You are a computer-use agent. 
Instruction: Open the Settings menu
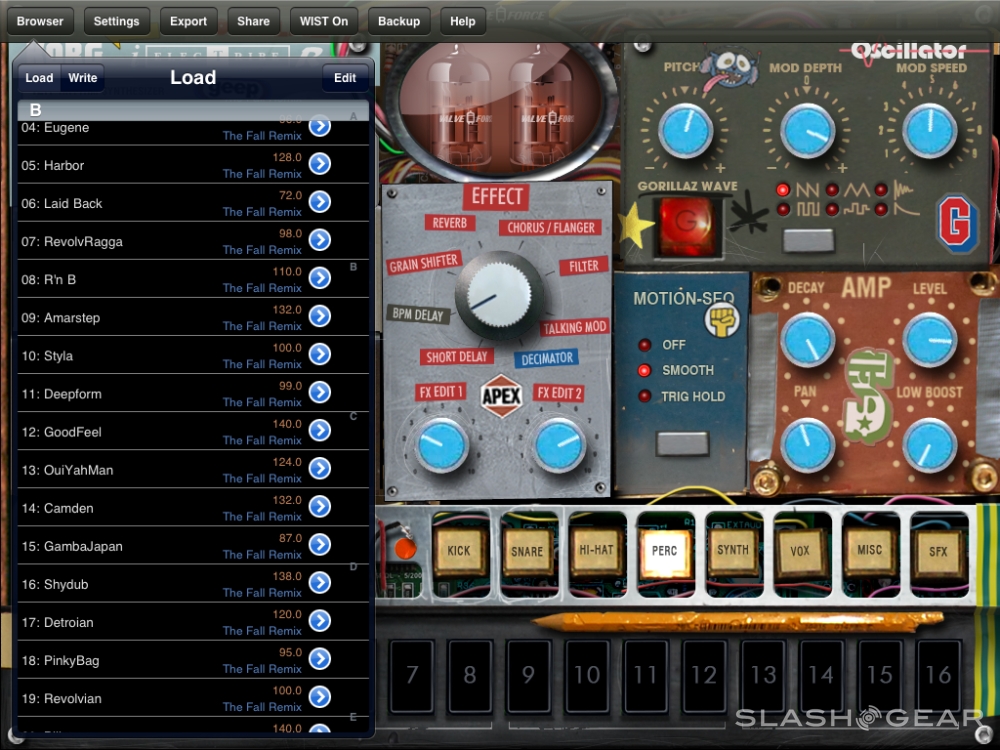tap(117, 21)
